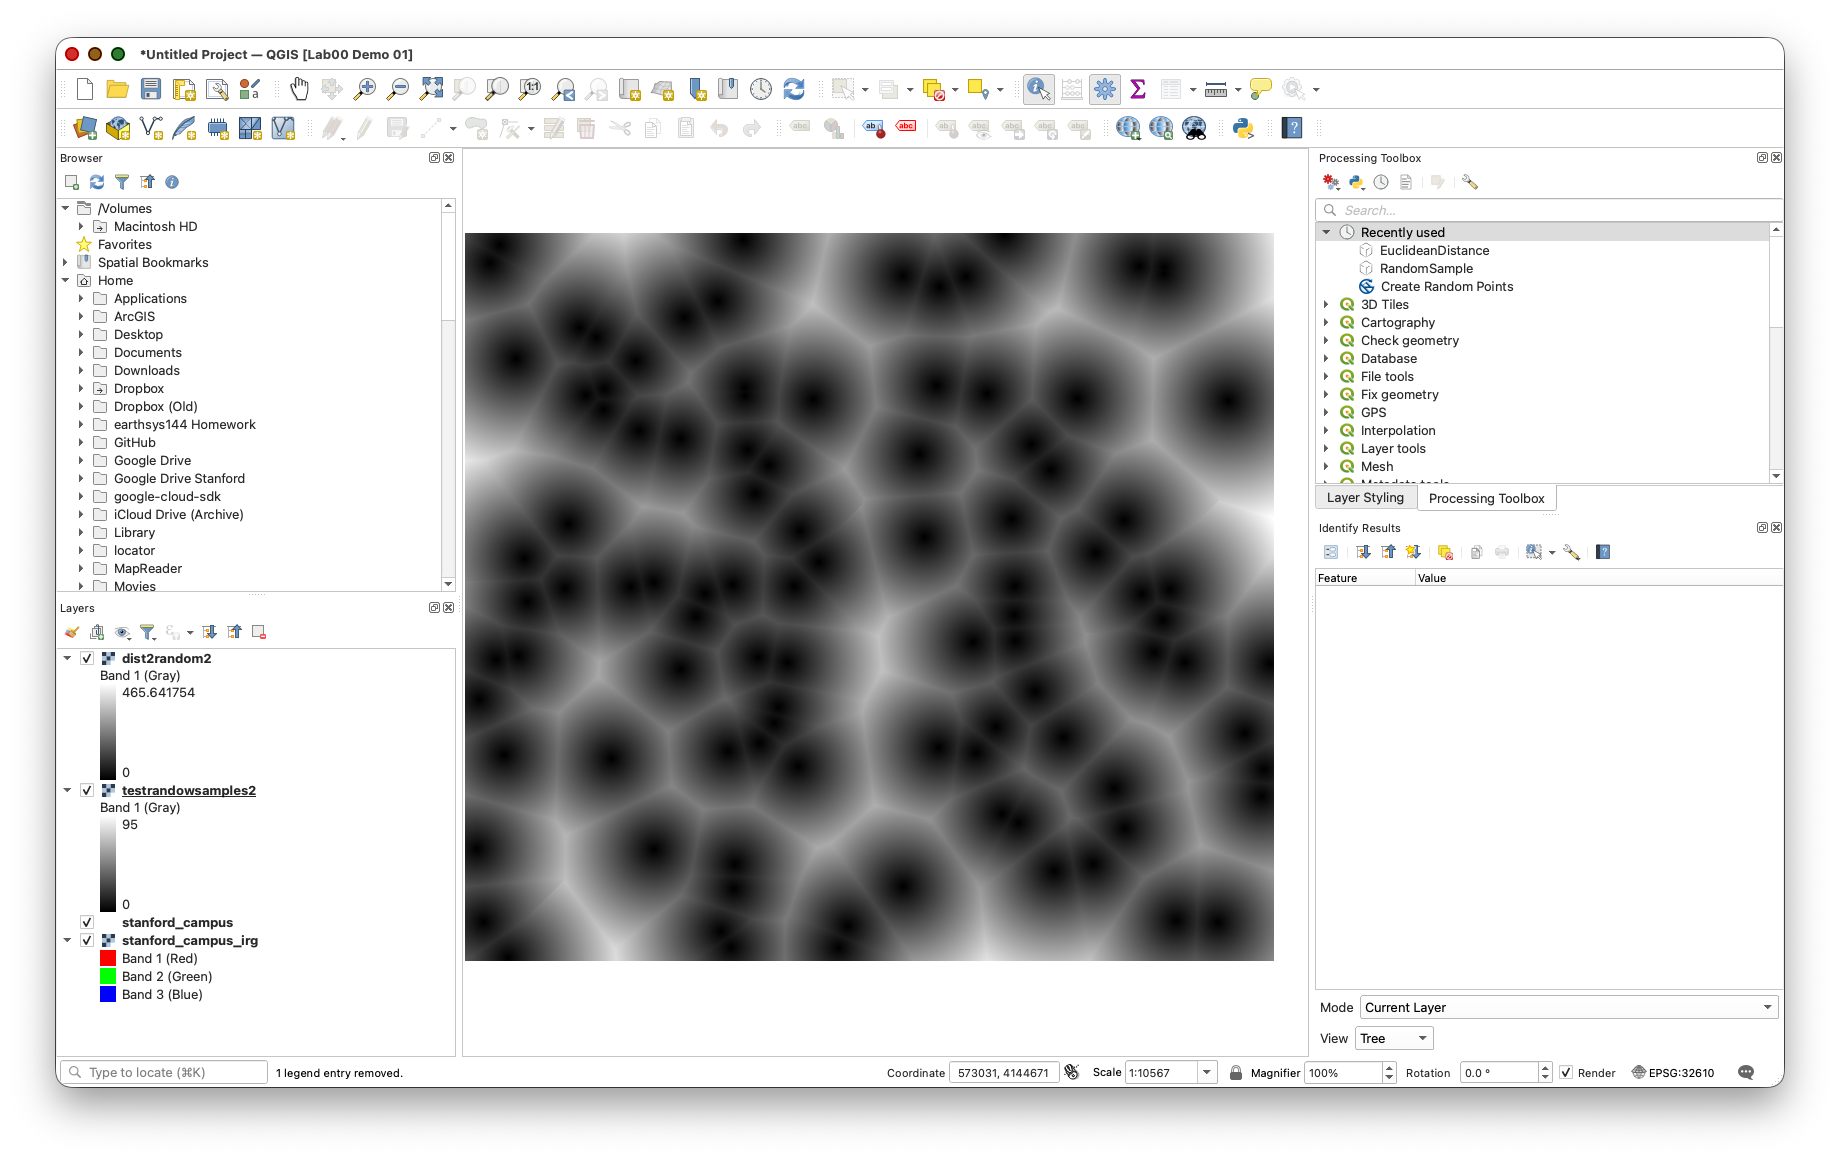Viewport: 1840px width, 1161px height.
Task: Select the Pan Map hand tool
Action: [299, 89]
